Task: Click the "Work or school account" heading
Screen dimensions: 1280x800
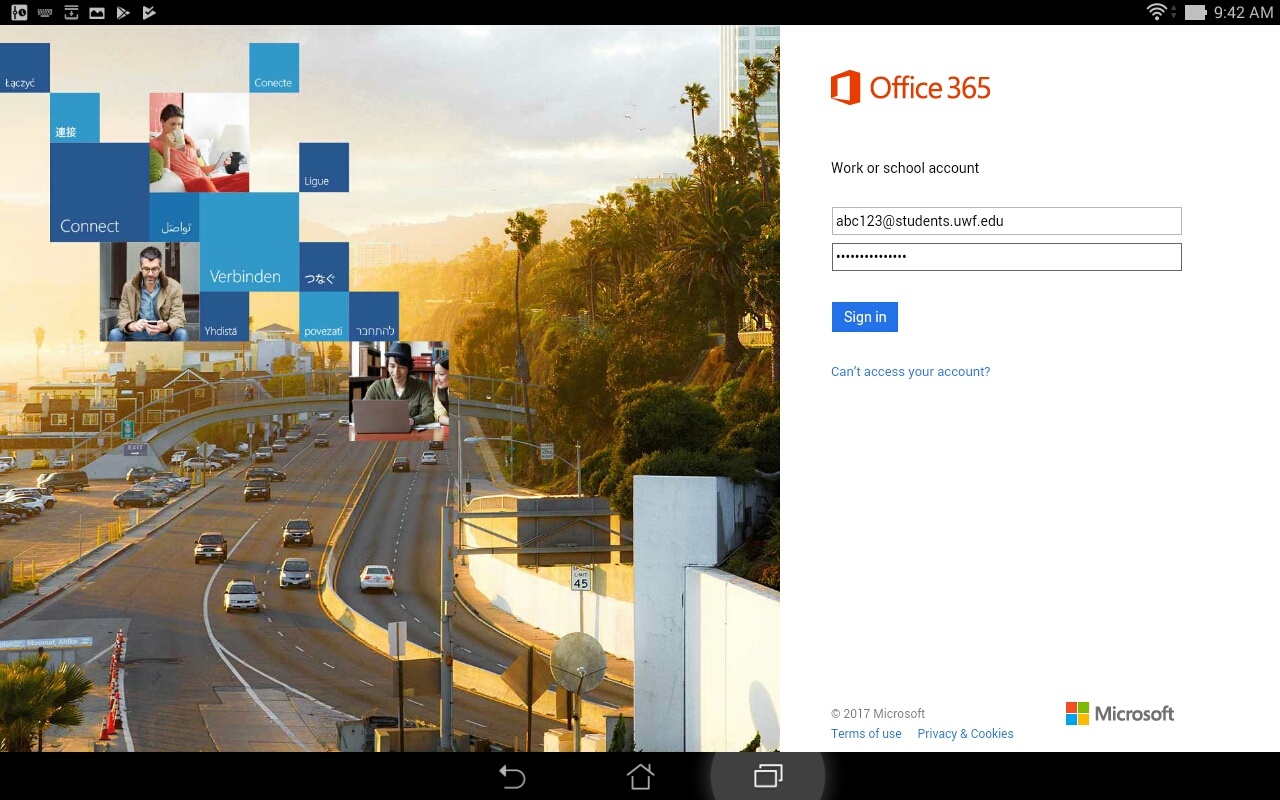Action: coord(905,168)
